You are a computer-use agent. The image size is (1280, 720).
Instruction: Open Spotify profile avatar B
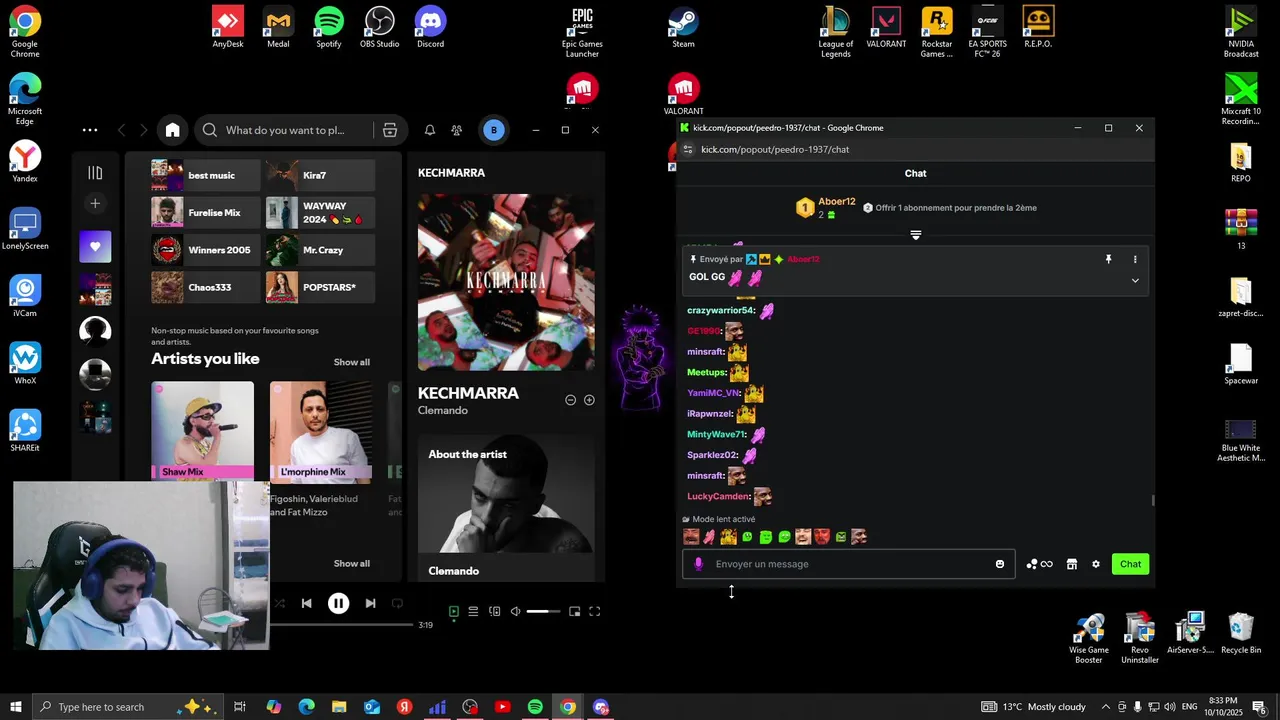(x=493, y=130)
